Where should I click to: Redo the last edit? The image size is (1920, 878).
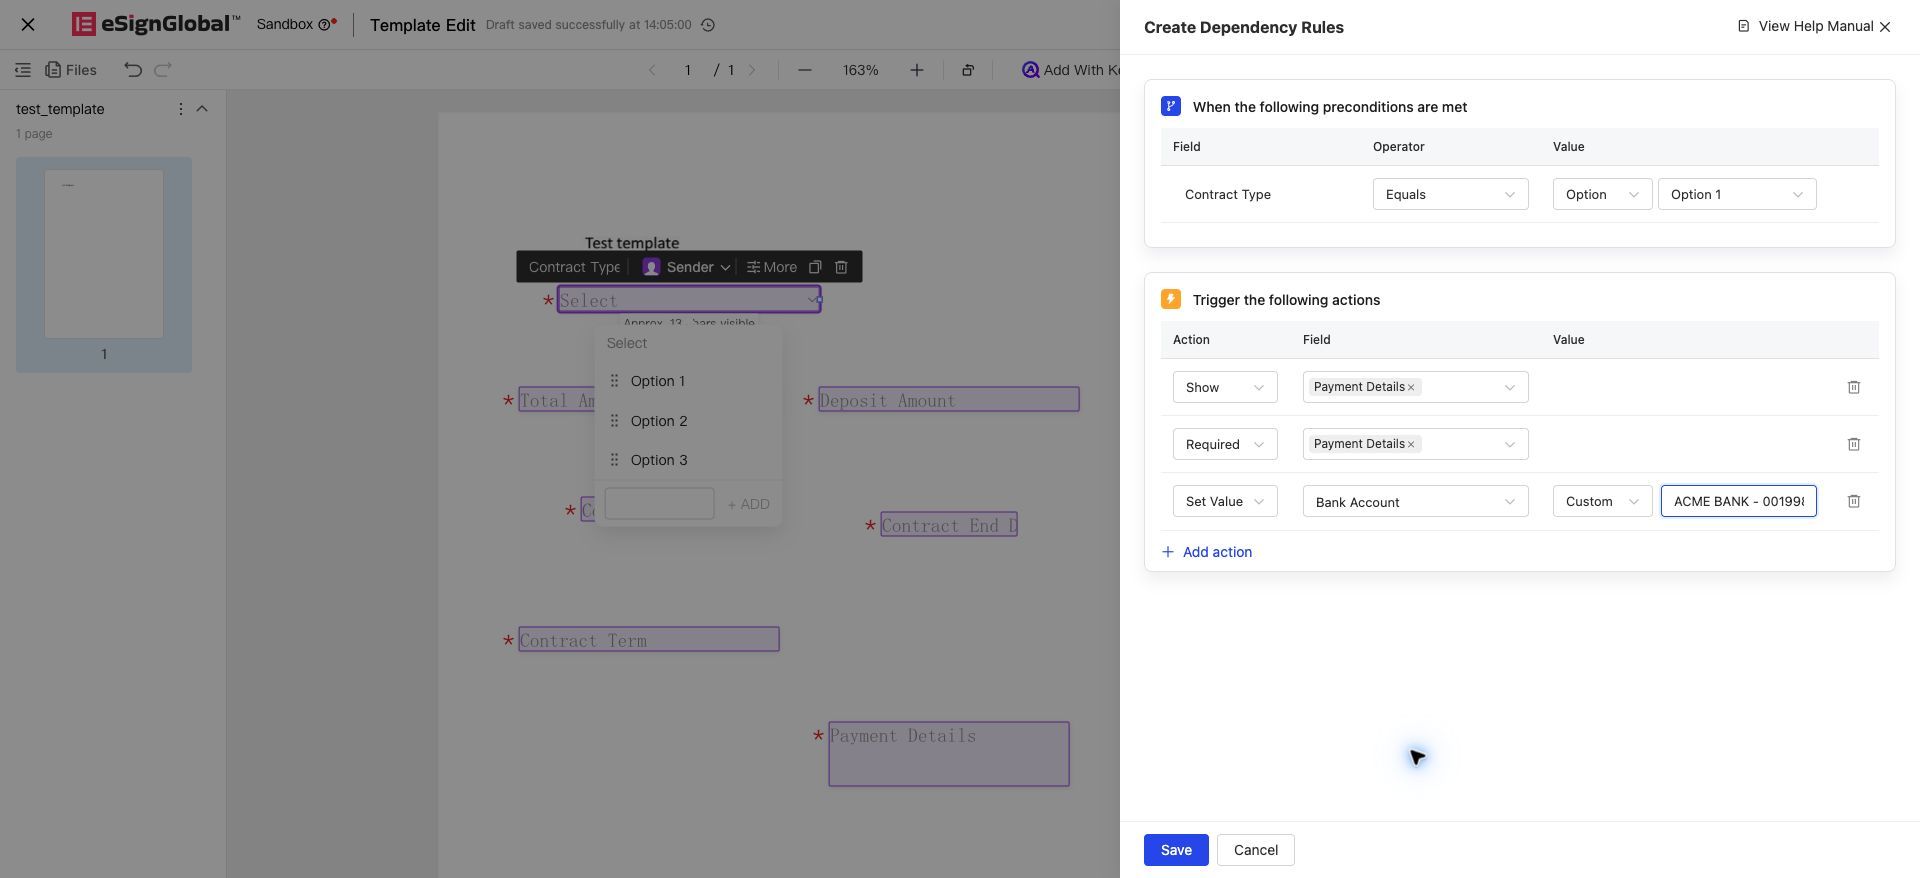pos(163,70)
